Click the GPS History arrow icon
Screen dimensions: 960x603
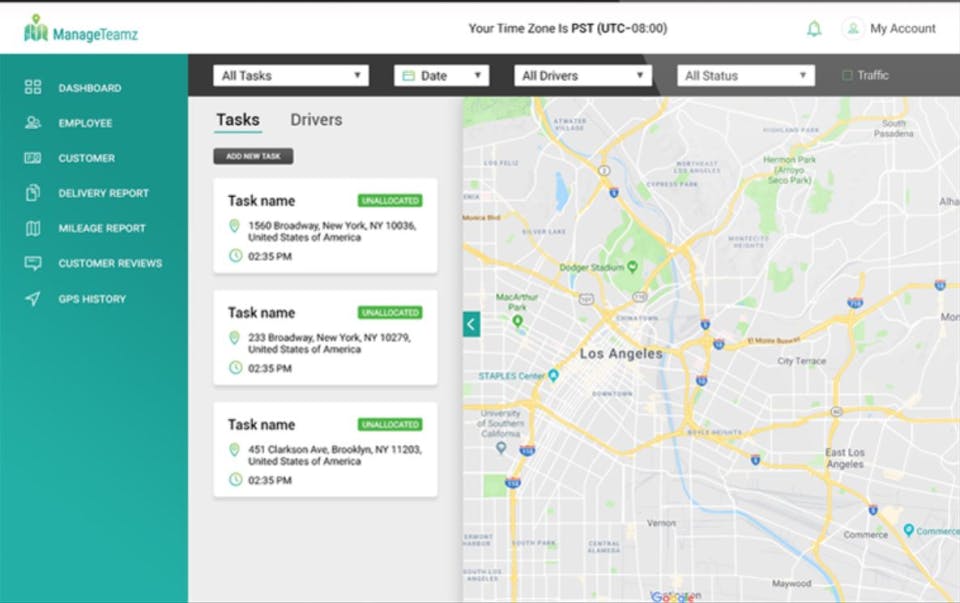click(33, 299)
